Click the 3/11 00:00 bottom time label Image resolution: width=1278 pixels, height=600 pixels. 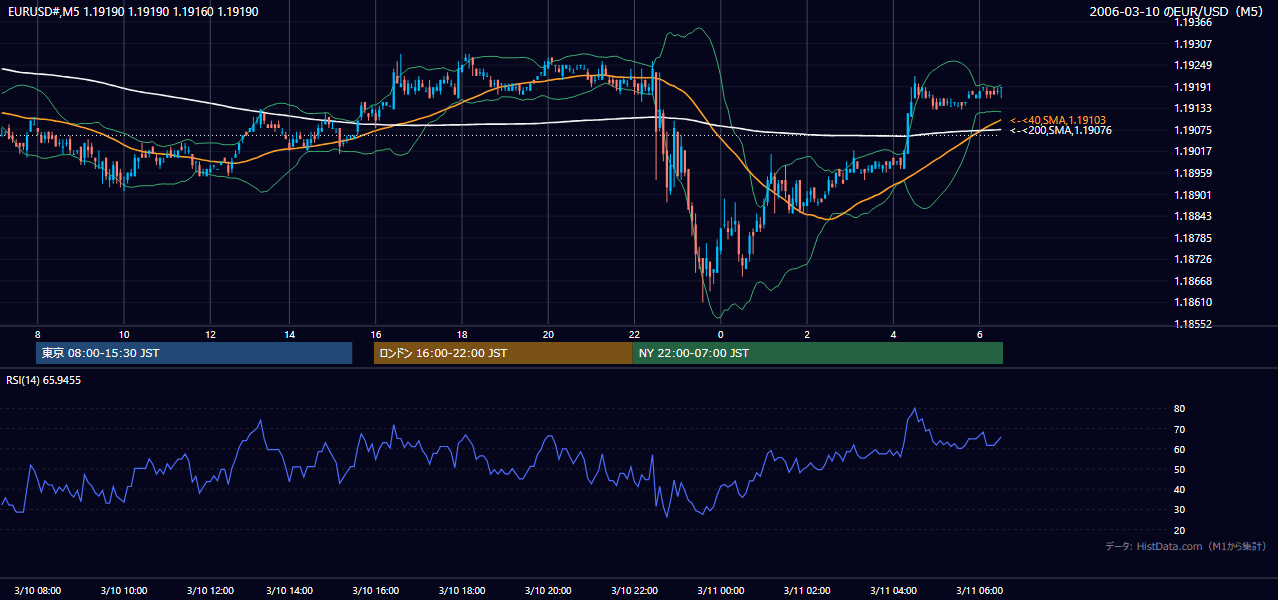[x=720, y=590]
